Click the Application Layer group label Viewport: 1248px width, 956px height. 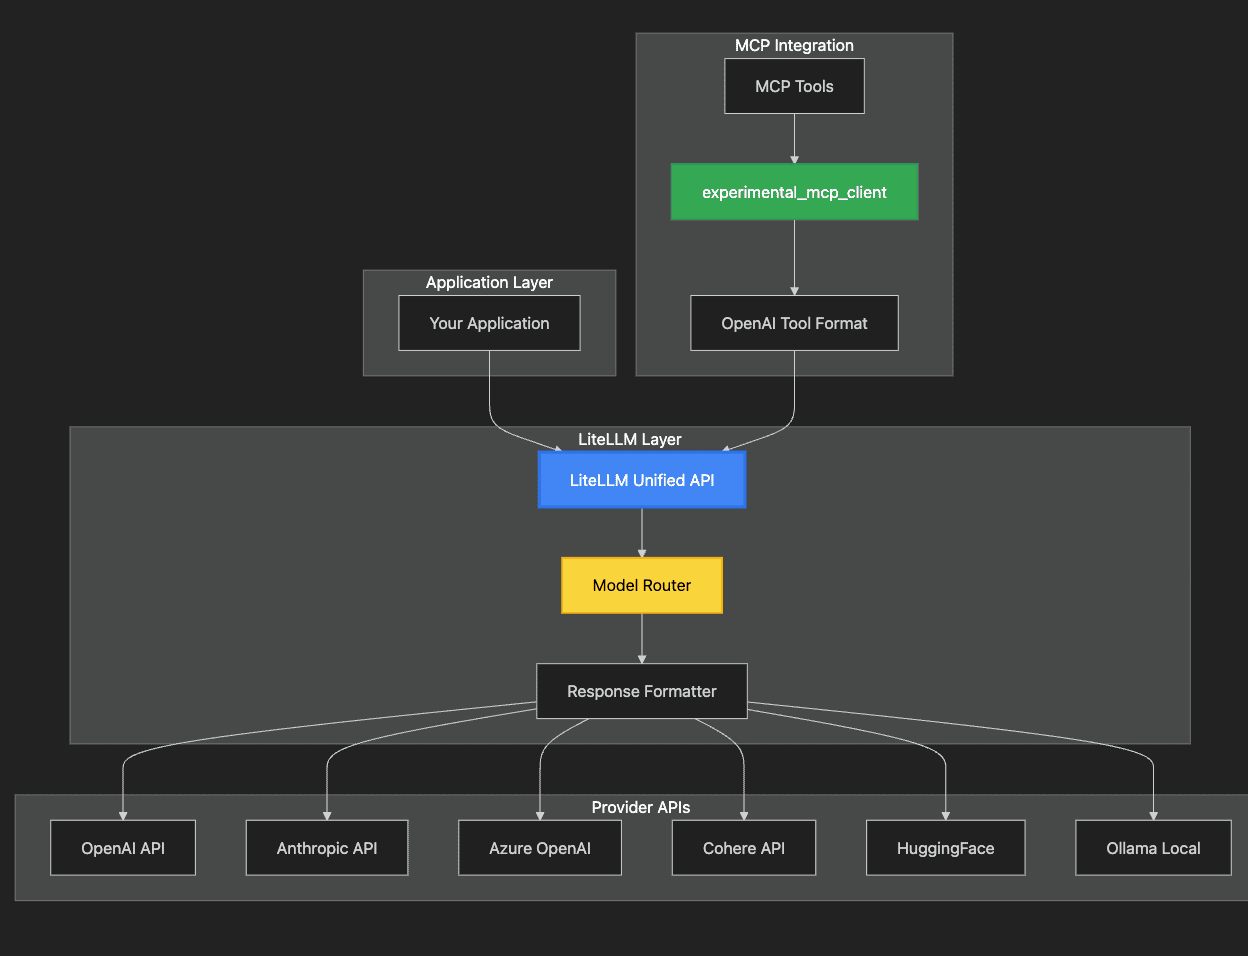[489, 282]
